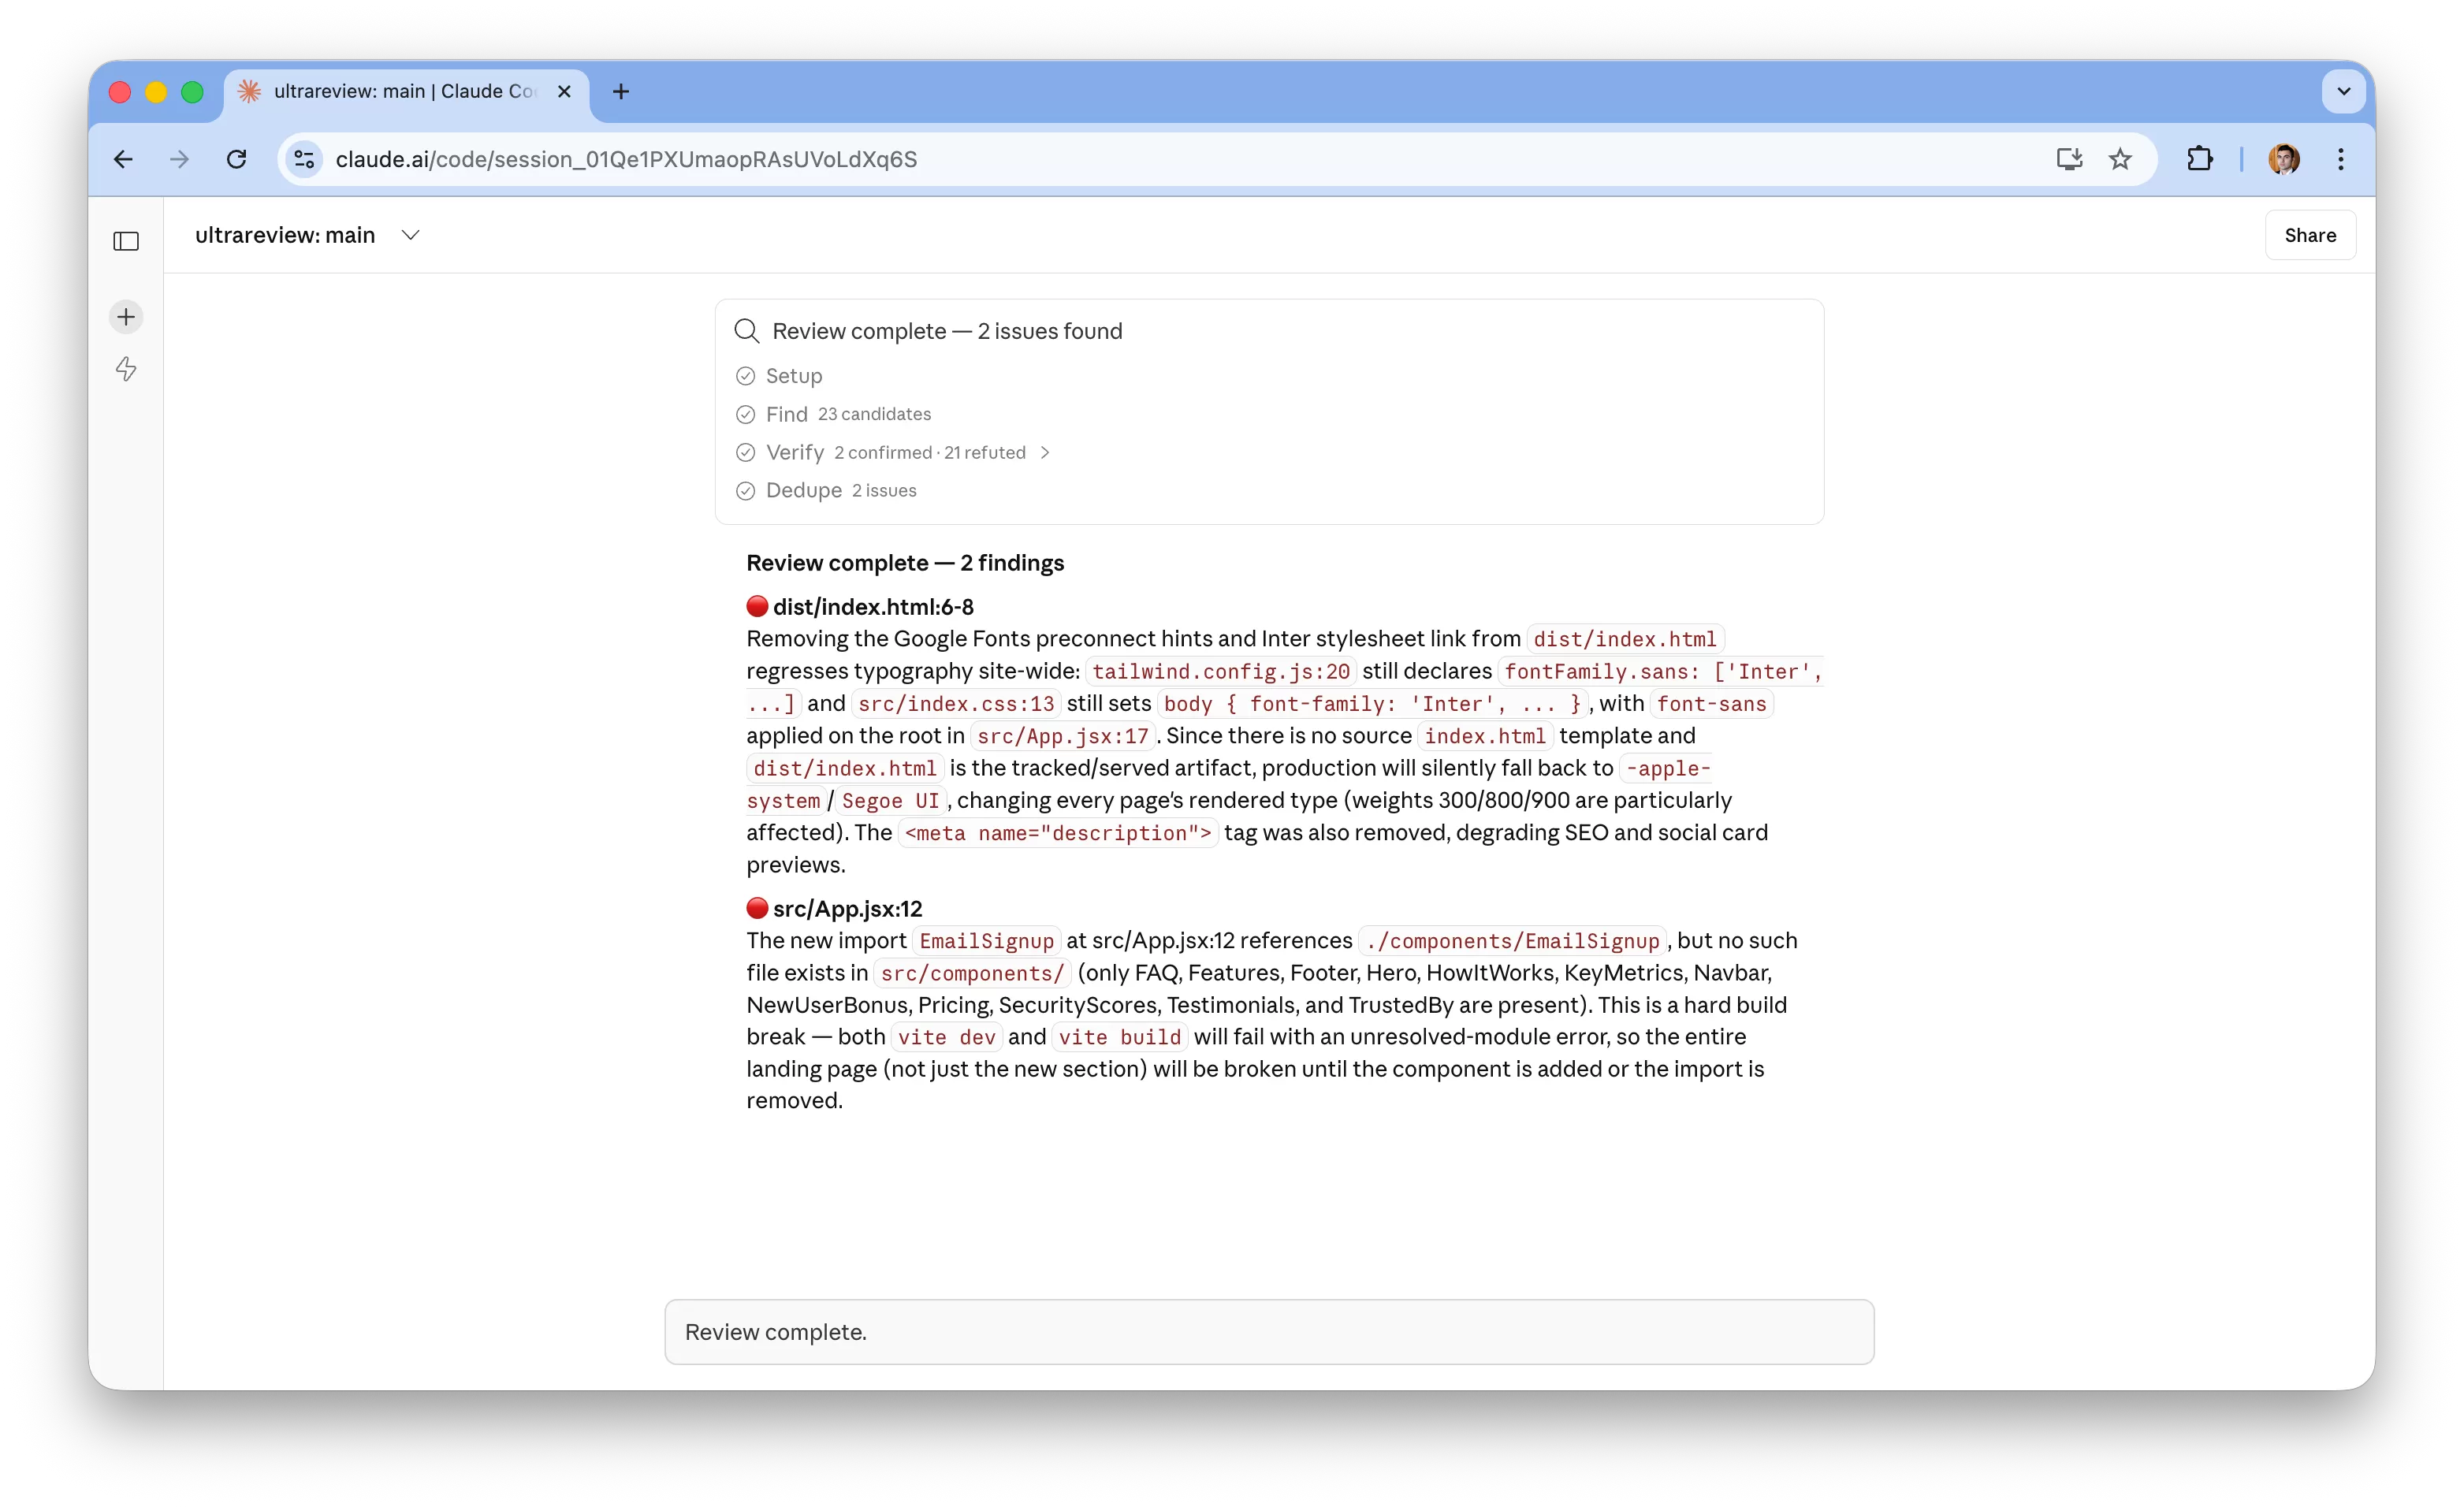Click the Dedupe step label
This screenshot has width=2464, height=1507.
coord(804,490)
